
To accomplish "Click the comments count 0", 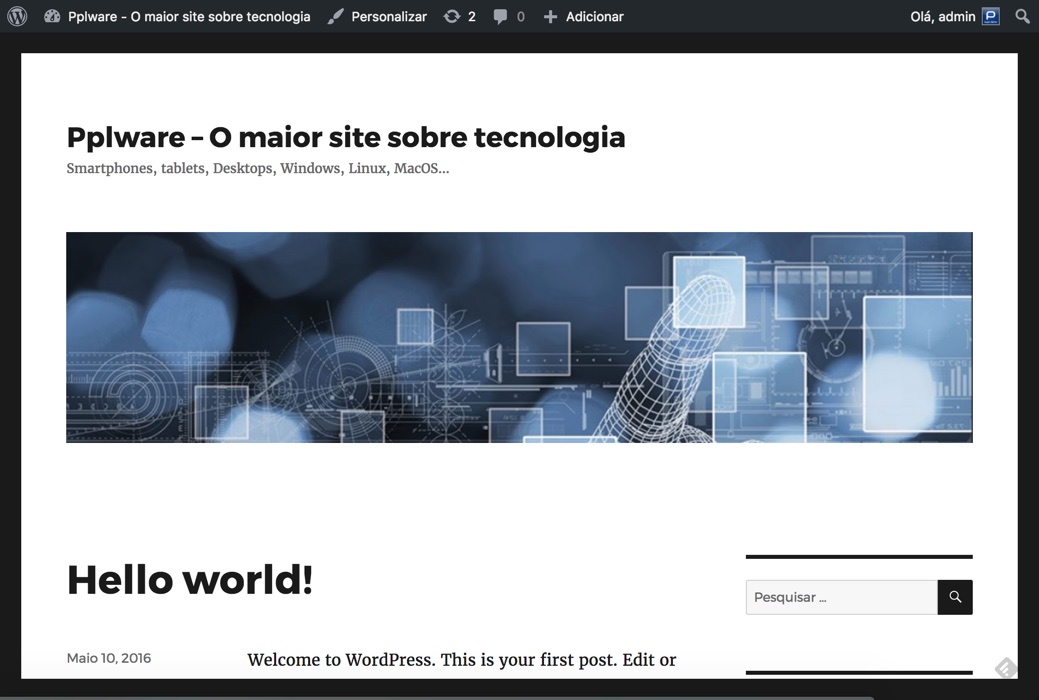I will (x=521, y=17).
